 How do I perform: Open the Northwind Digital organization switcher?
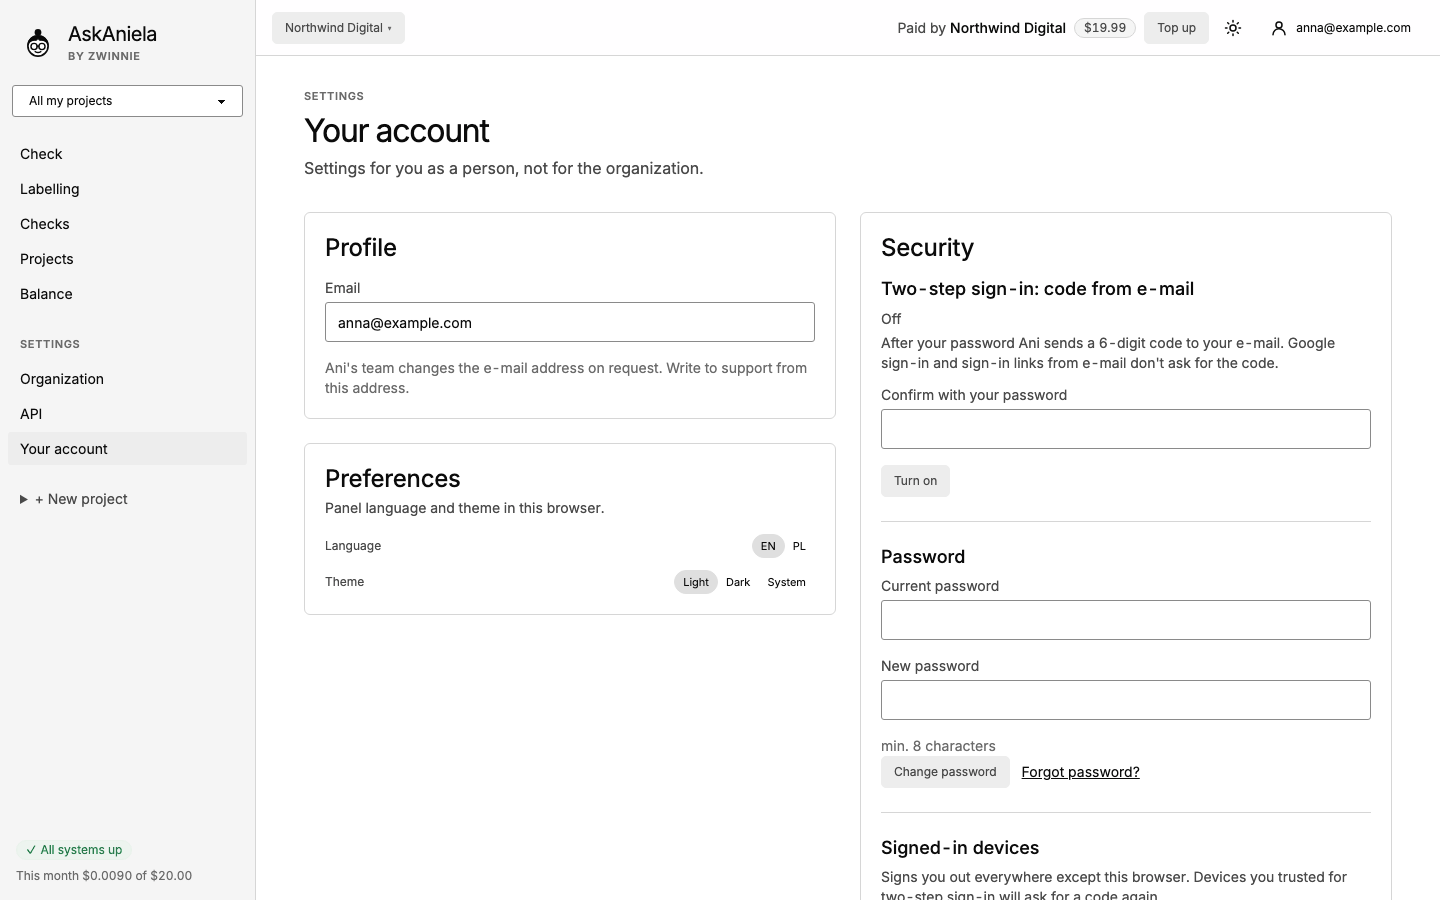click(338, 28)
